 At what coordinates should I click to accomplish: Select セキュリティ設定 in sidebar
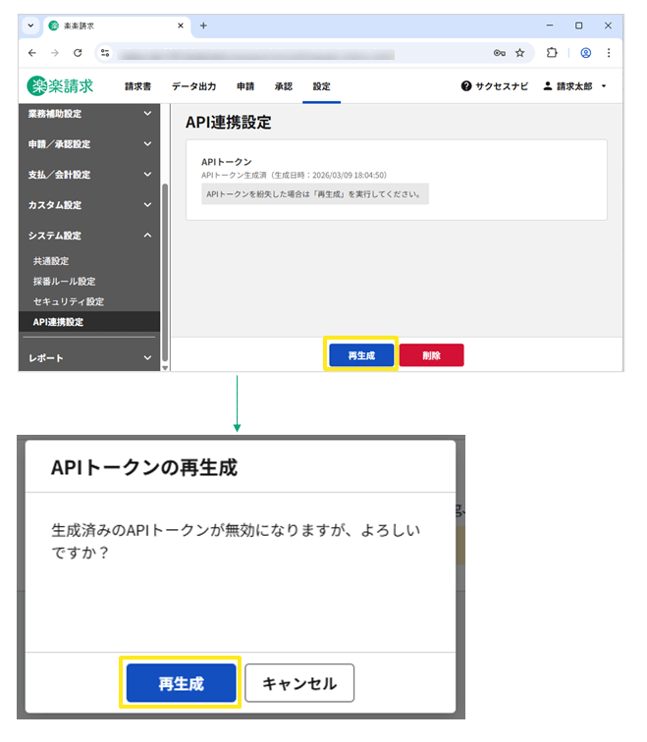pos(69,301)
